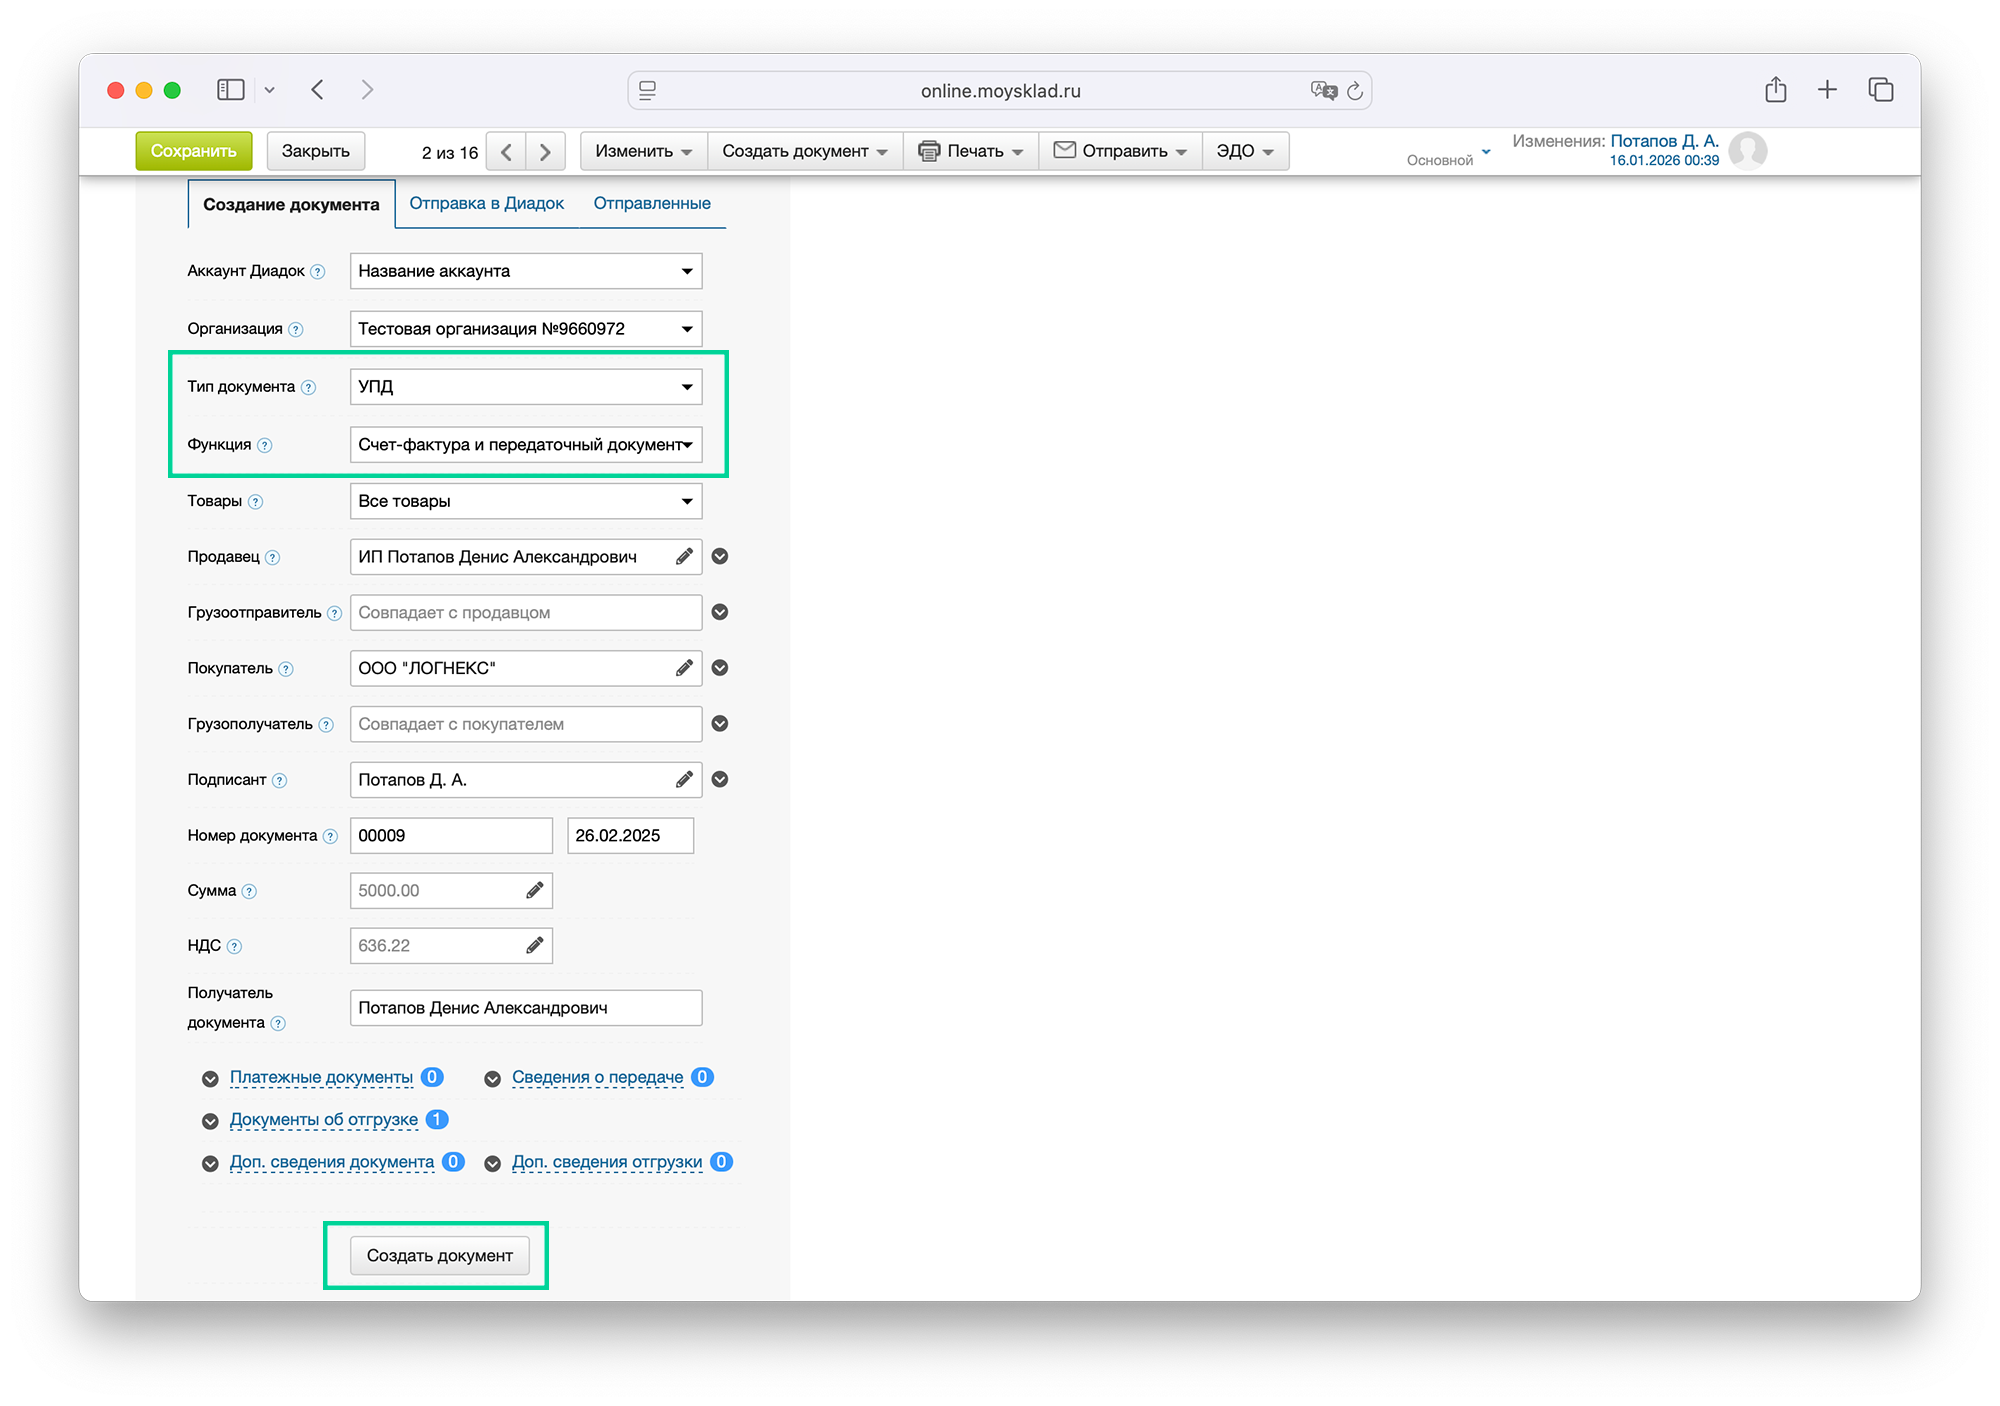Image resolution: width=2000 pixels, height=1406 pixels.
Task: Reload the page with the refresh icon
Action: pos(1355,91)
